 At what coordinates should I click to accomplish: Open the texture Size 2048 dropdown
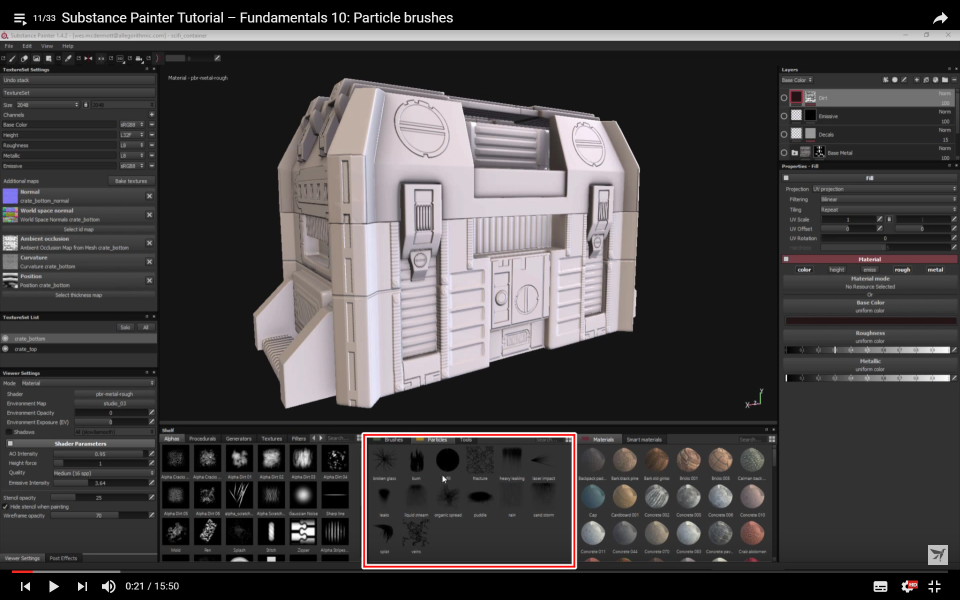(48, 105)
